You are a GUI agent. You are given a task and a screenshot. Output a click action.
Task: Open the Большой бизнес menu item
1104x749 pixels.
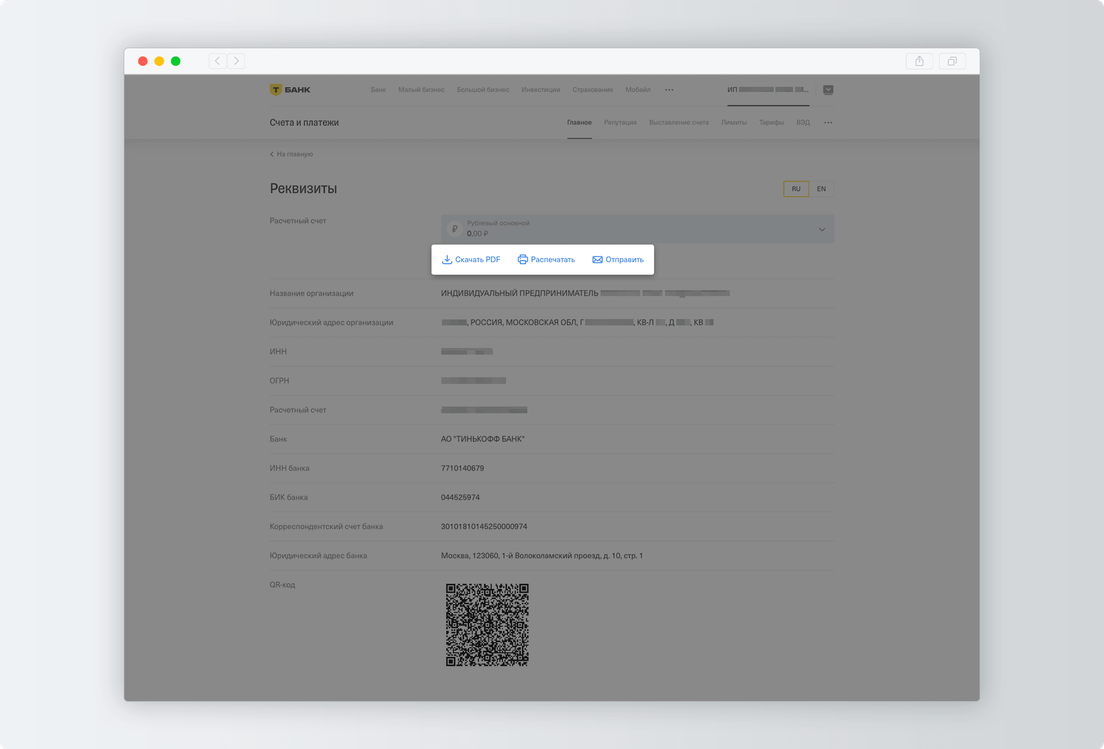[x=483, y=90]
